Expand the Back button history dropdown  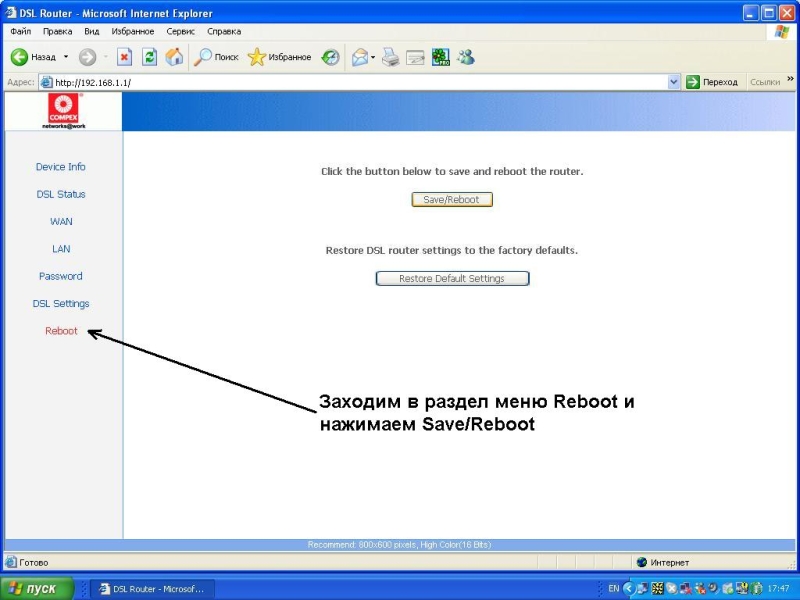pyautogui.click(x=66, y=57)
